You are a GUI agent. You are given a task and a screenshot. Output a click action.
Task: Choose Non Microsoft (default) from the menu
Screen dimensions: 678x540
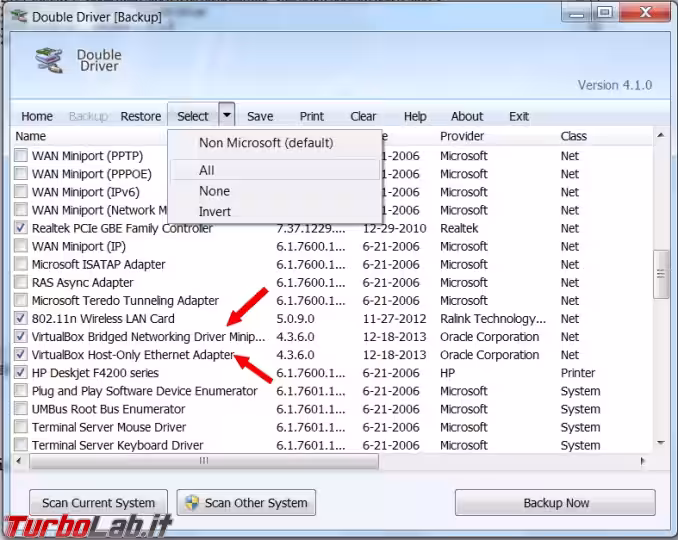pos(275,143)
